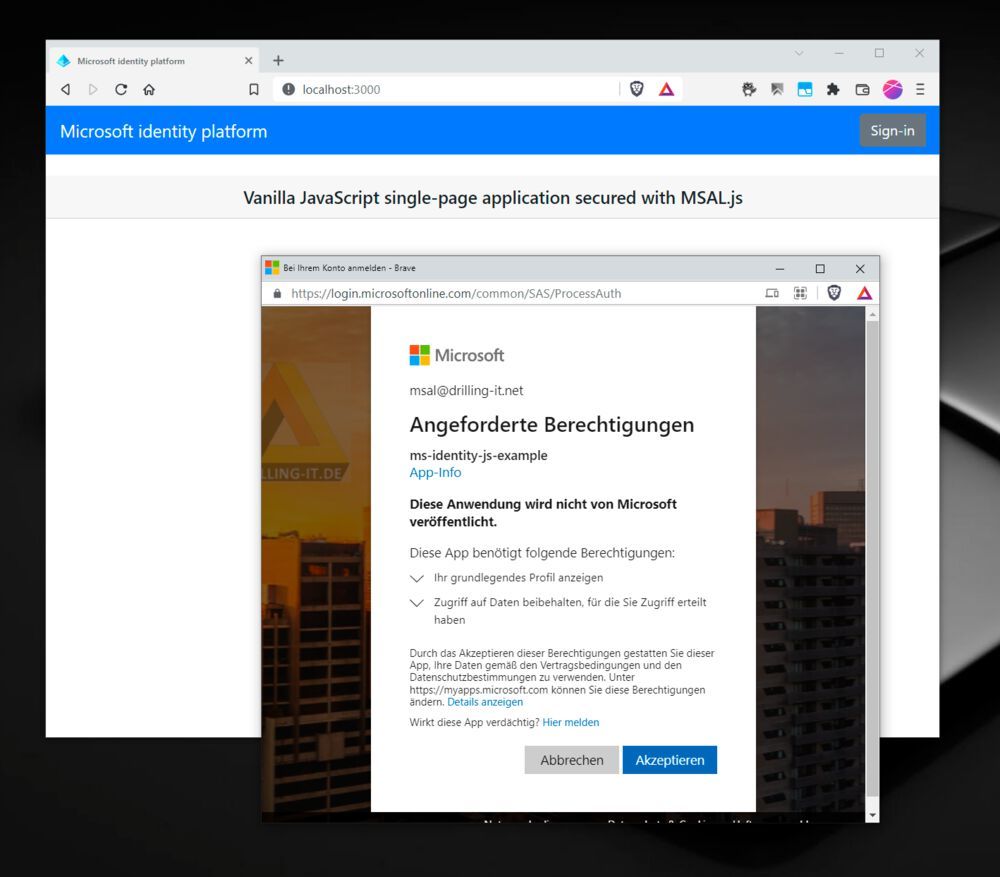Open the 'App-Info' link
Image resolution: width=1000 pixels, height=877 pixels.
[x=435, y=472]
